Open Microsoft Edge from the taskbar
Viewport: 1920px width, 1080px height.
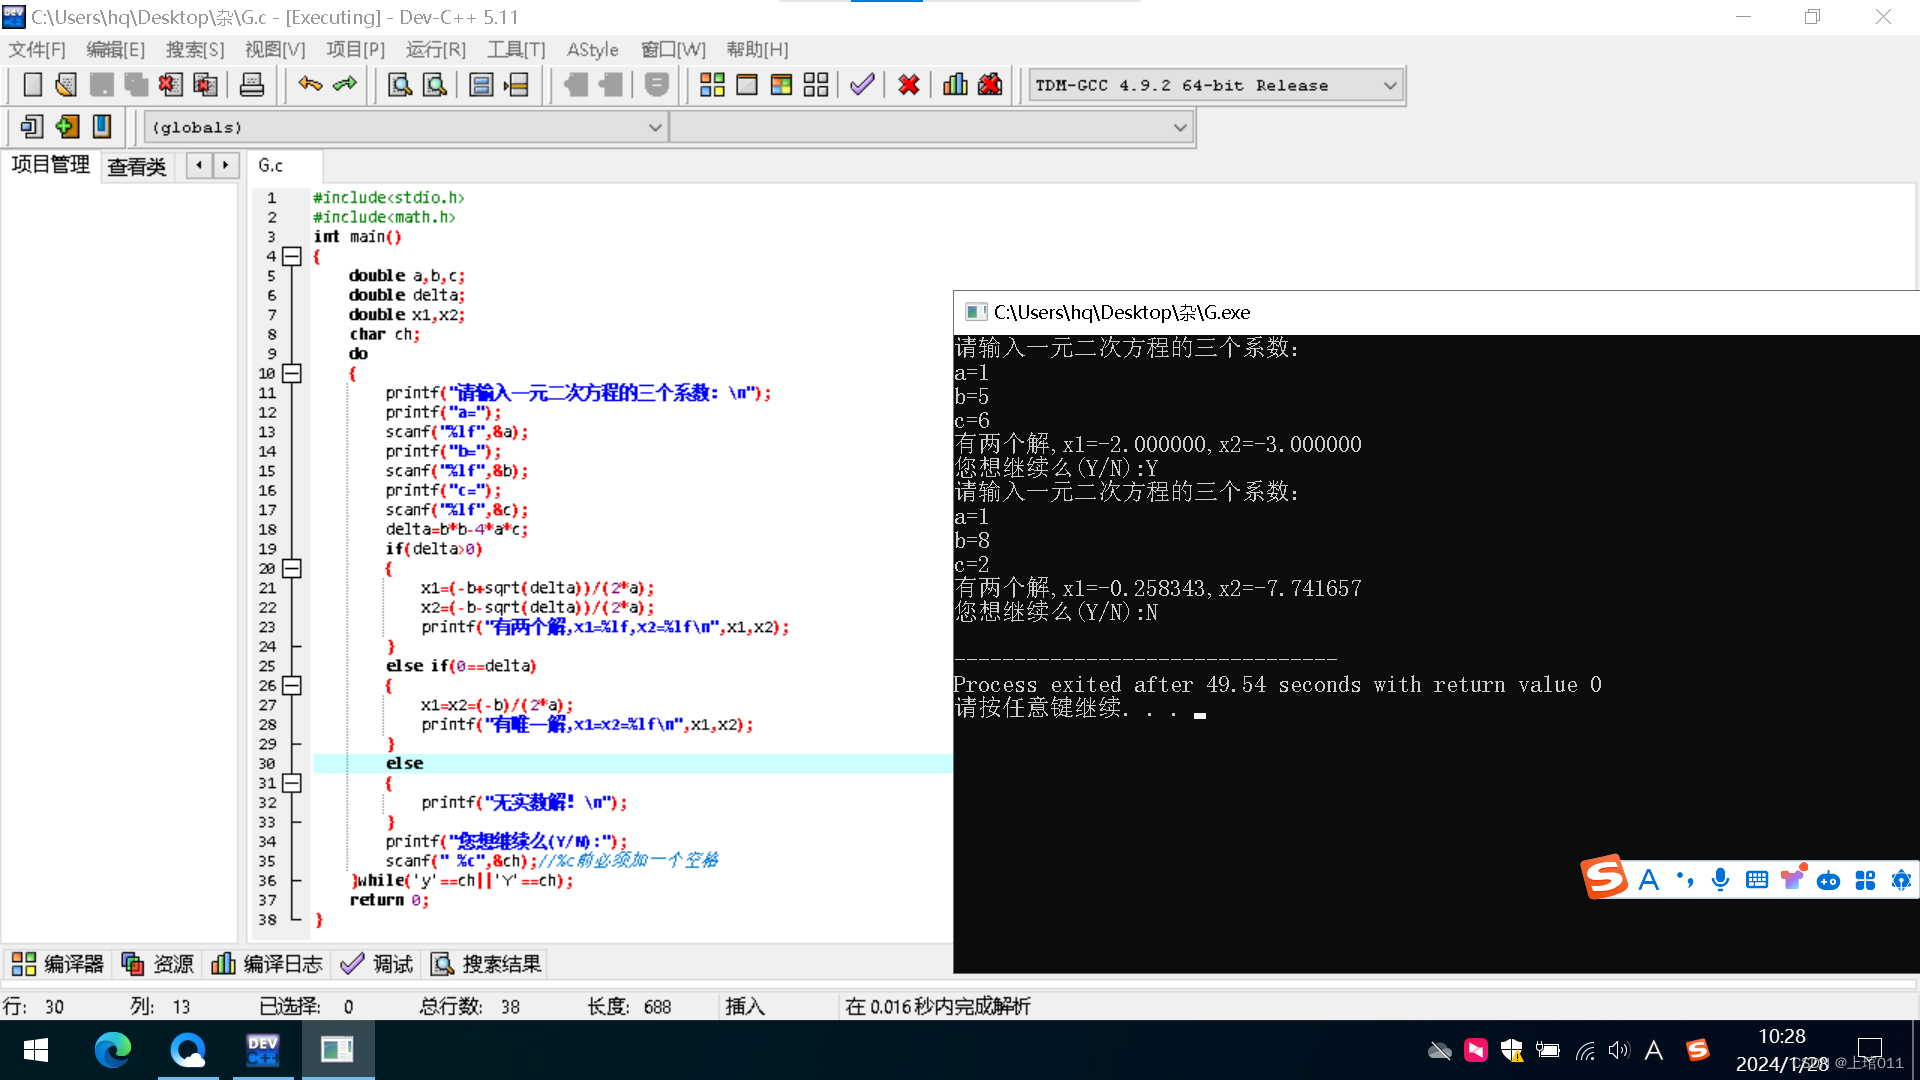coord(112,1050)
